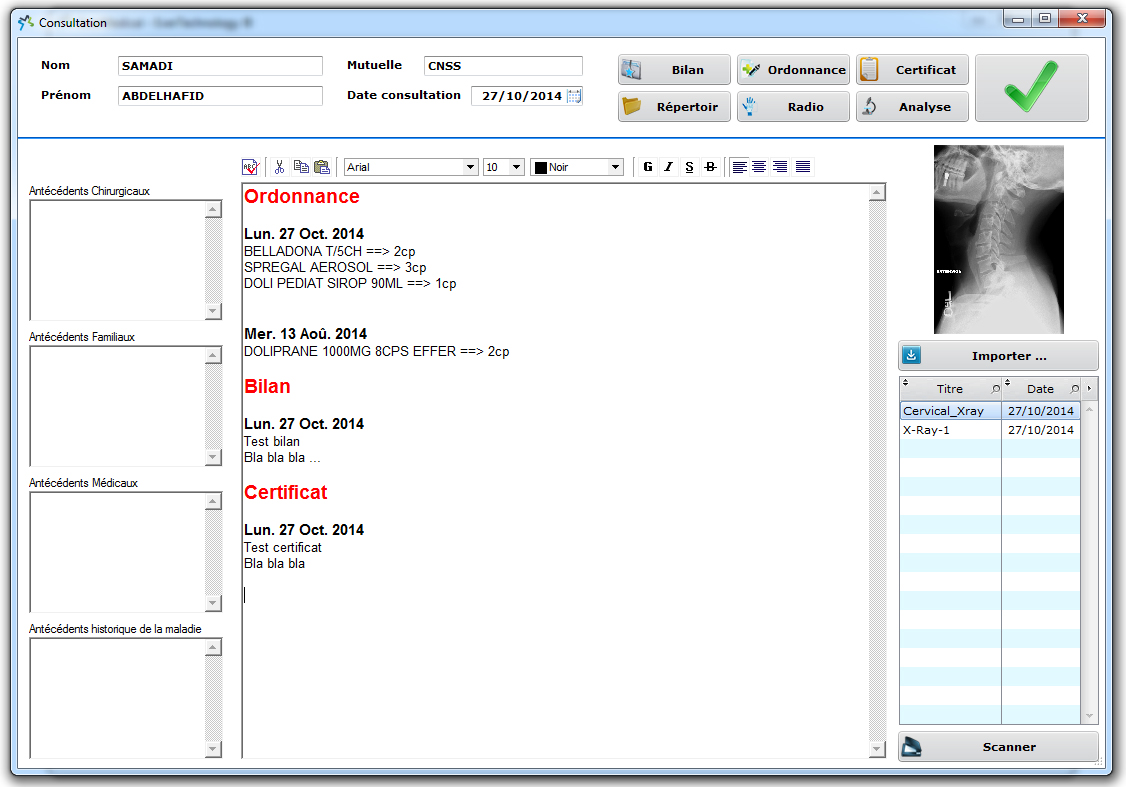Cut selected text with scissors icon
The image size is (1126, 787).
[280, 167]
